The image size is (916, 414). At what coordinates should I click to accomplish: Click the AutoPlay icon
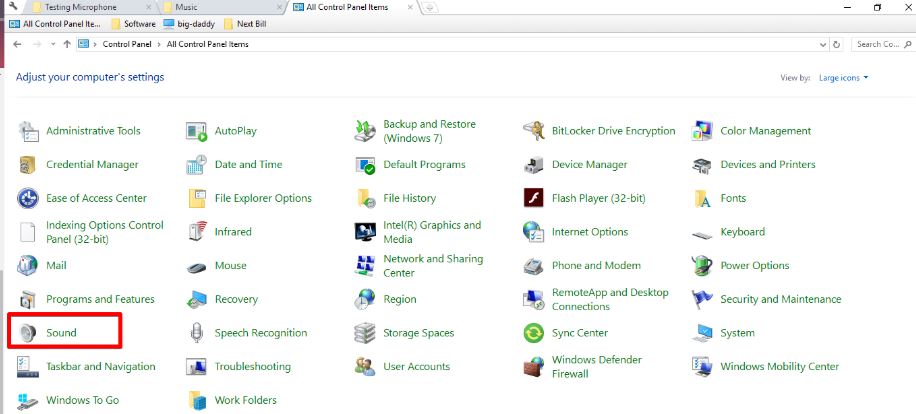(197, 131)
